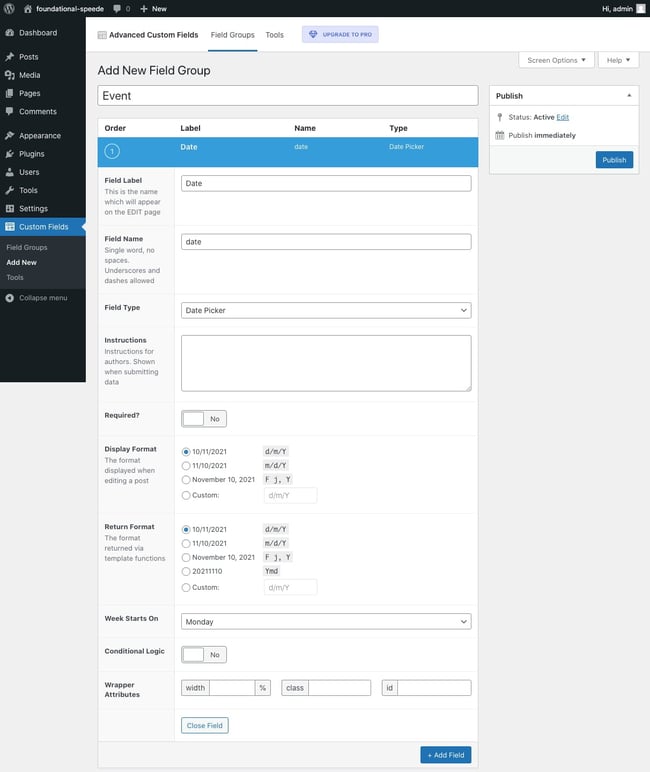
Task: Open Field Groups in sidebar submenu
Action: 27,247
